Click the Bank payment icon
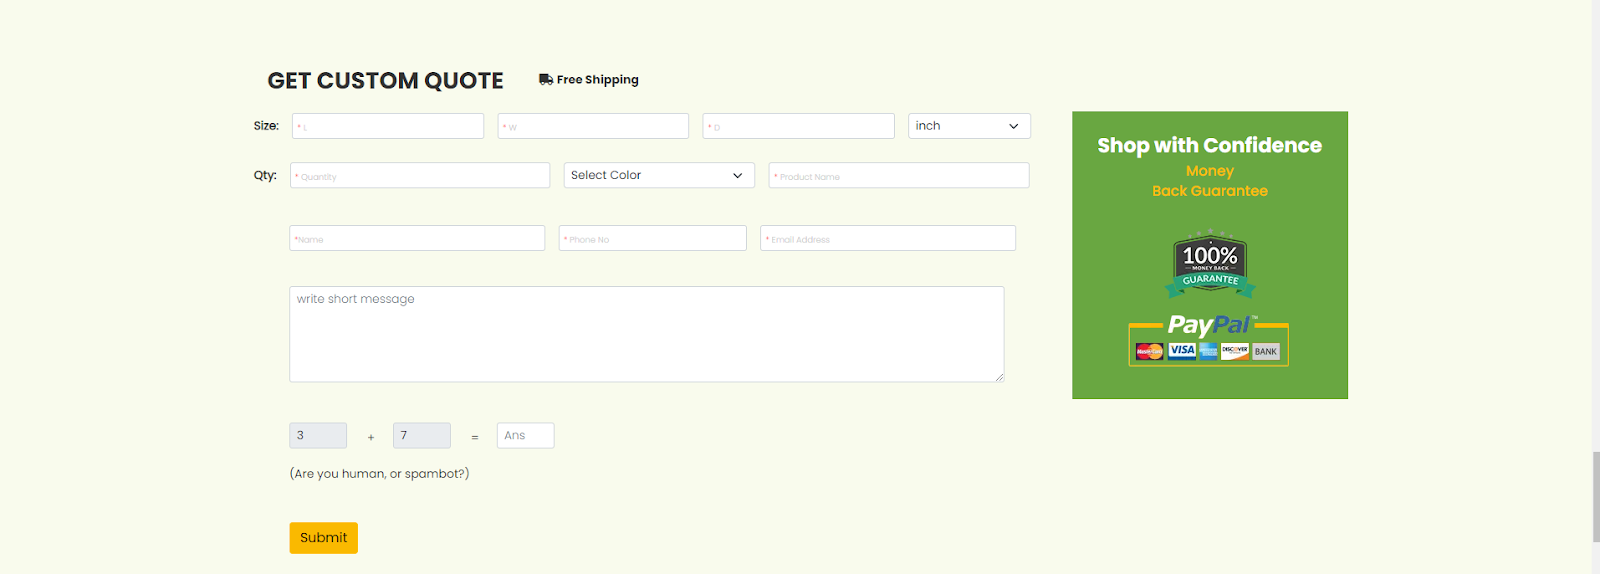The width and height of the screenshot is (1600, 574). tap(1266, 351)
